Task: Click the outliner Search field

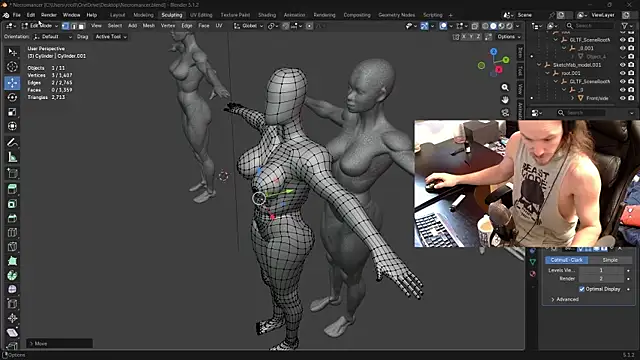Action: pyautogui.click(x=589, y=26)
